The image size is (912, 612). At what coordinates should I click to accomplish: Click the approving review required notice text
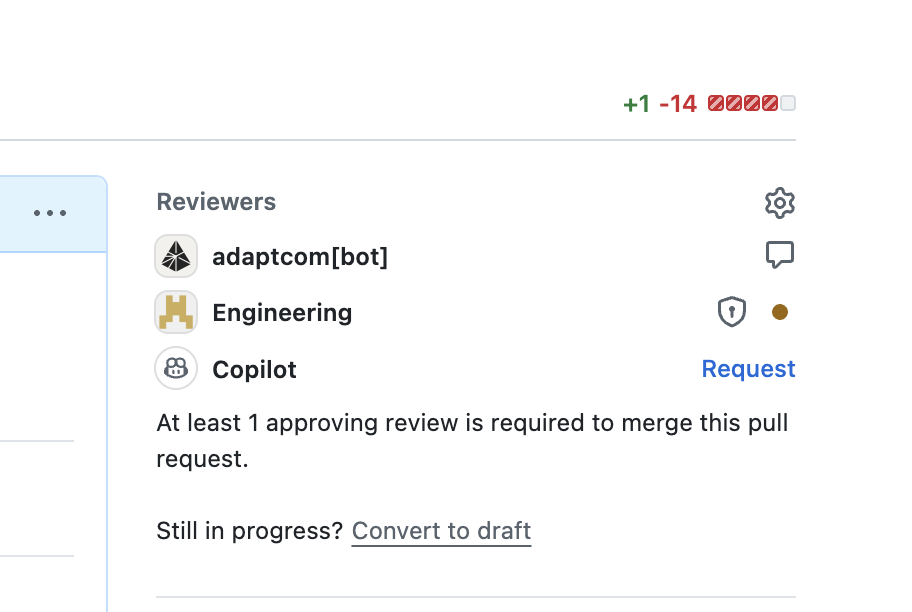tap(472, 441)
